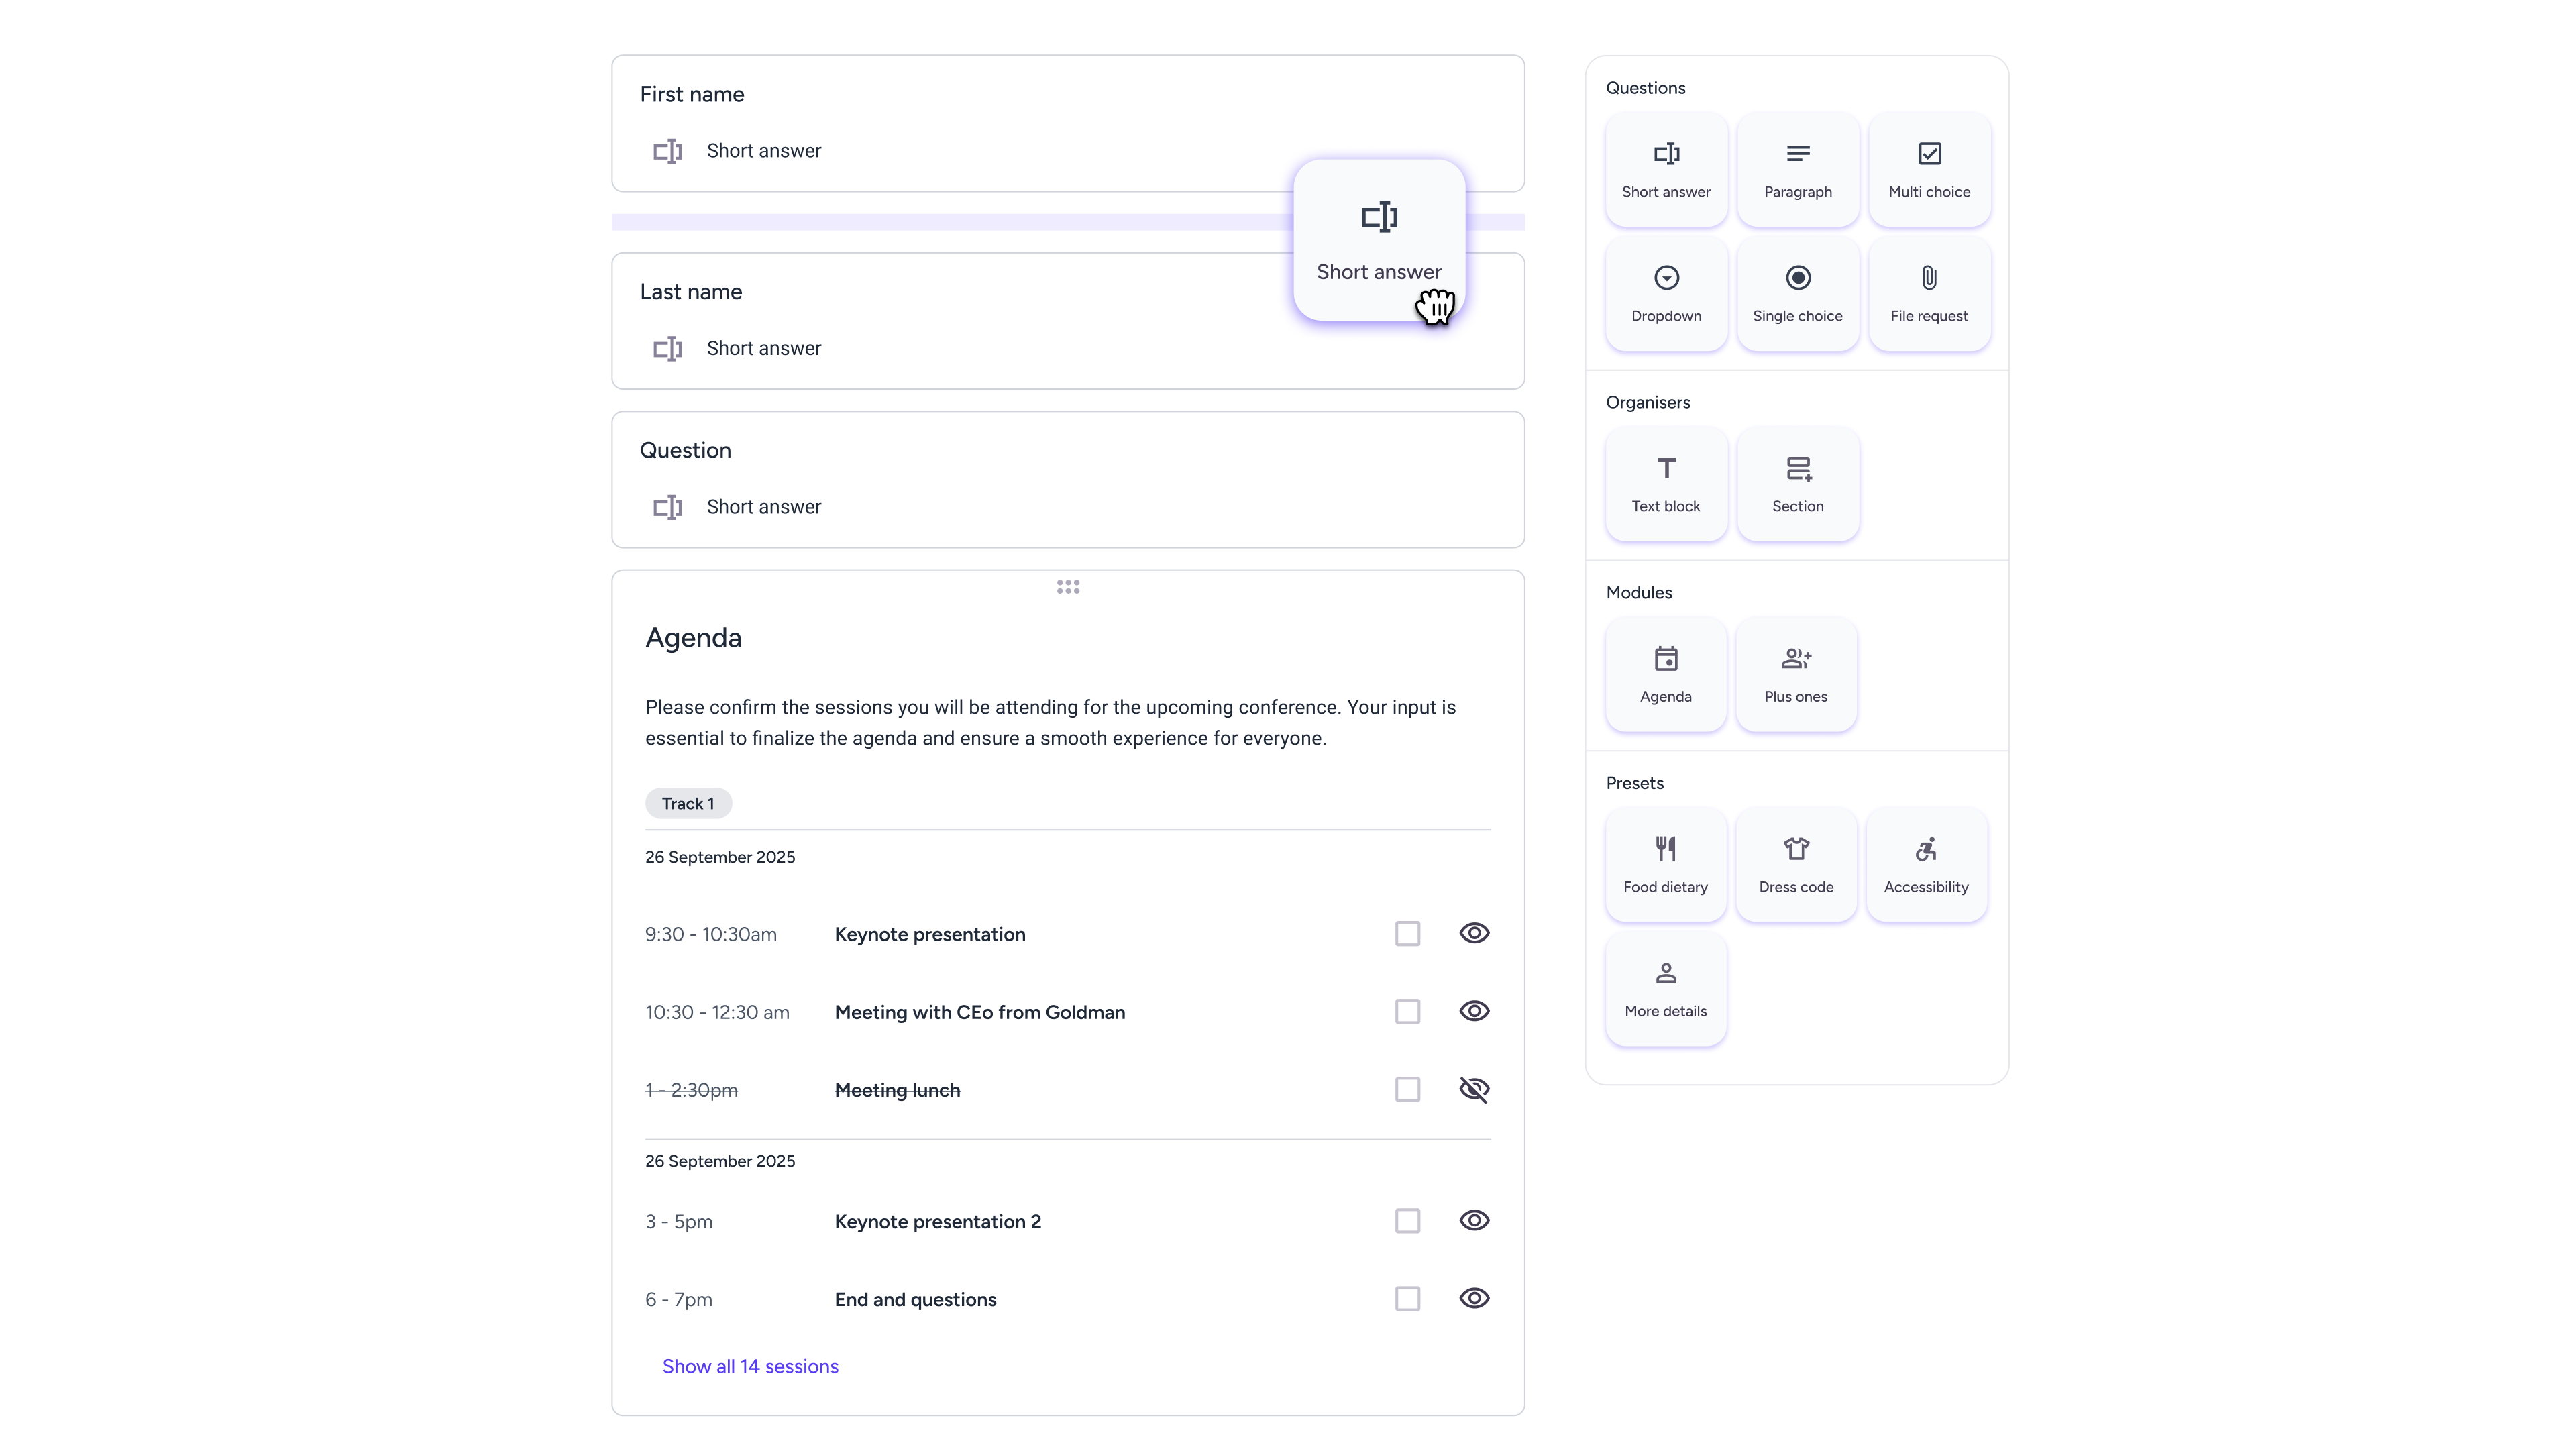Screen dimensions: 2576x1449
Task: Select the Track 1 tab
Action: click(688, 803)
